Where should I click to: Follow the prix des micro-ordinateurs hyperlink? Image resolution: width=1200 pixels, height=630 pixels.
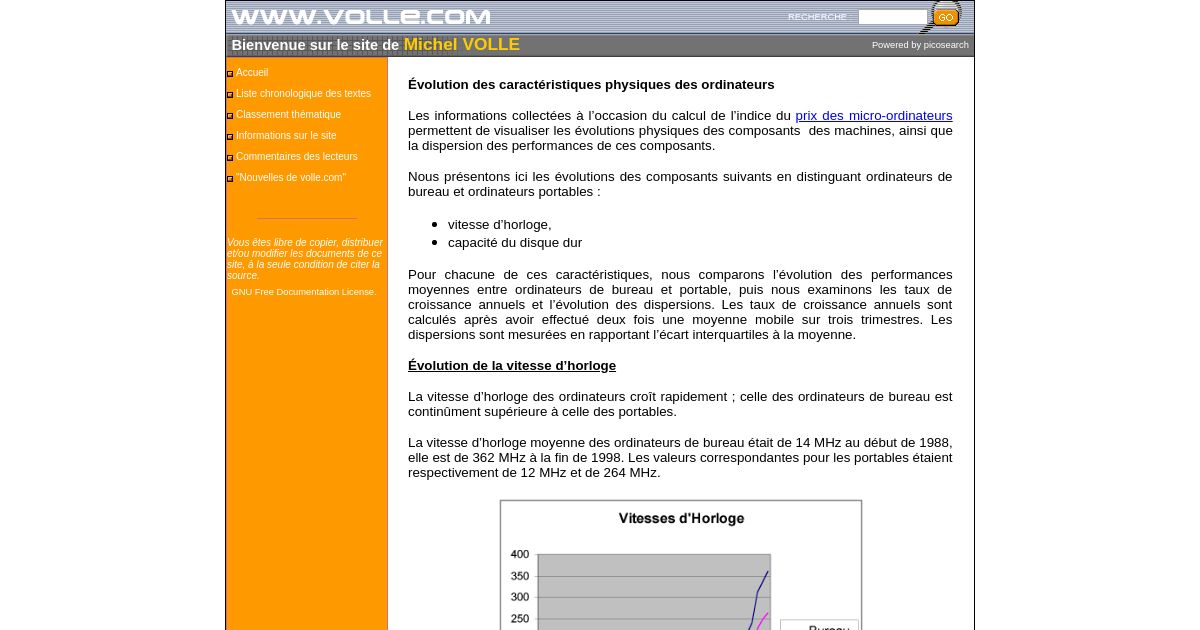point(874,116)
